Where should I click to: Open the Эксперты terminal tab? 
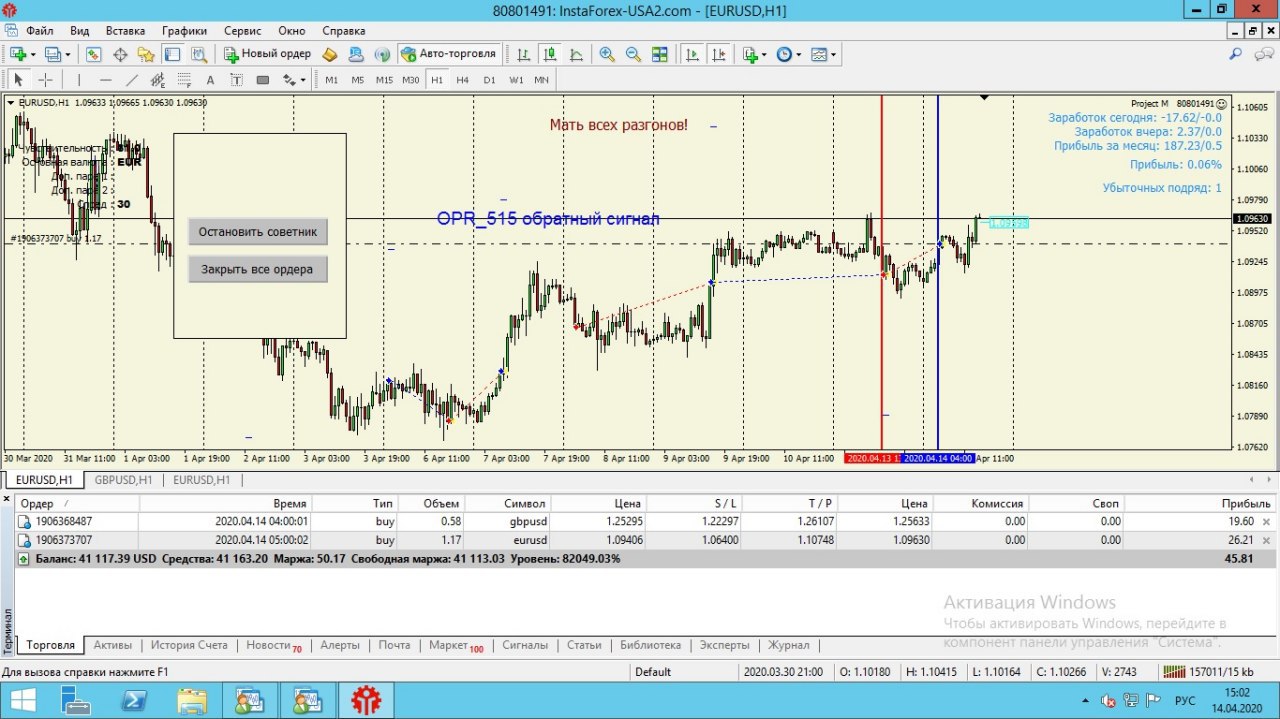point(724,645)
